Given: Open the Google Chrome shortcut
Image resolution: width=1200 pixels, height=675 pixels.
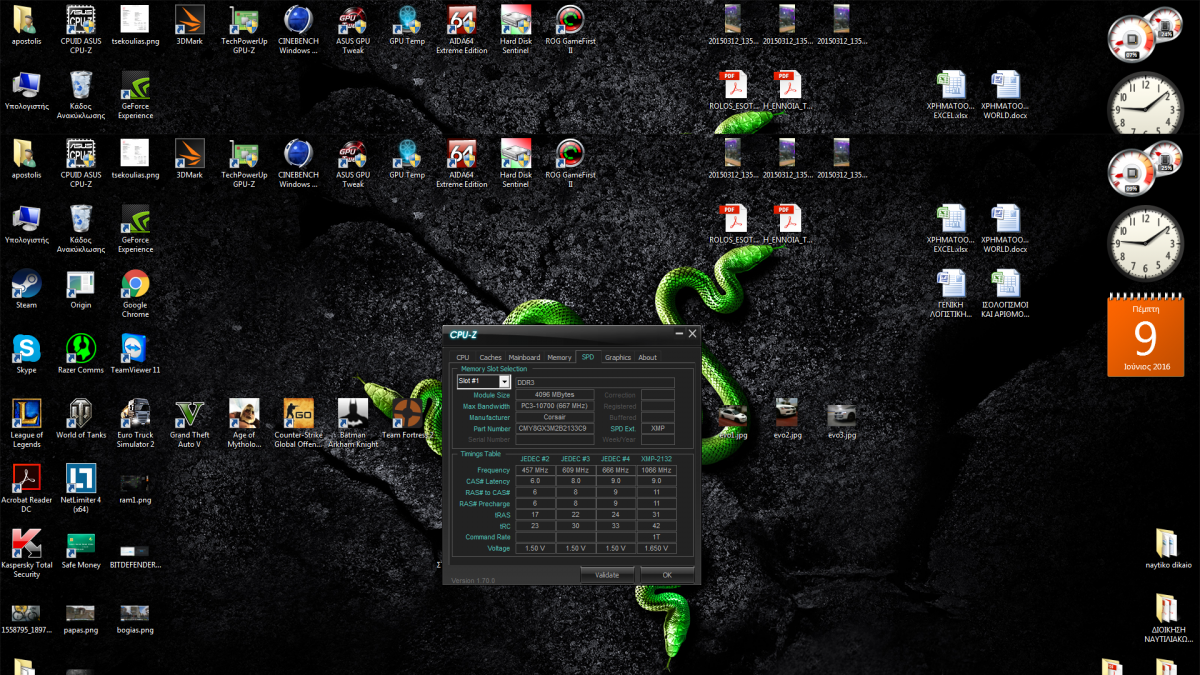Looking at the screenshot, I should click(x=135, y=293).
